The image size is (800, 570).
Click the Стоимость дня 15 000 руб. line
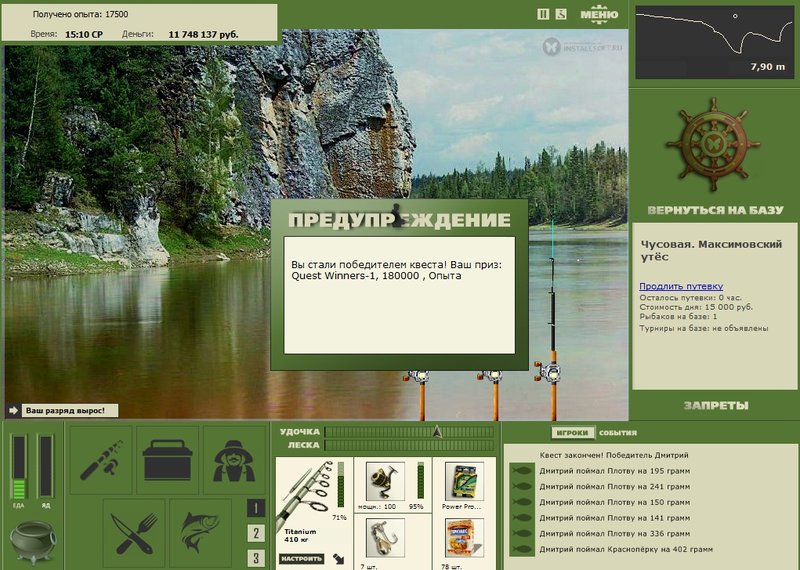coord(696,307)
